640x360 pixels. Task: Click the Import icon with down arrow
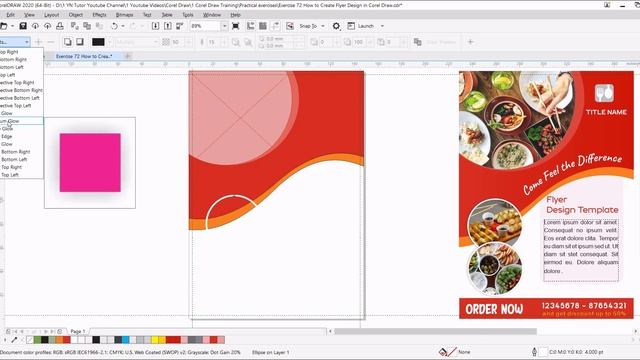pos(155,26)
